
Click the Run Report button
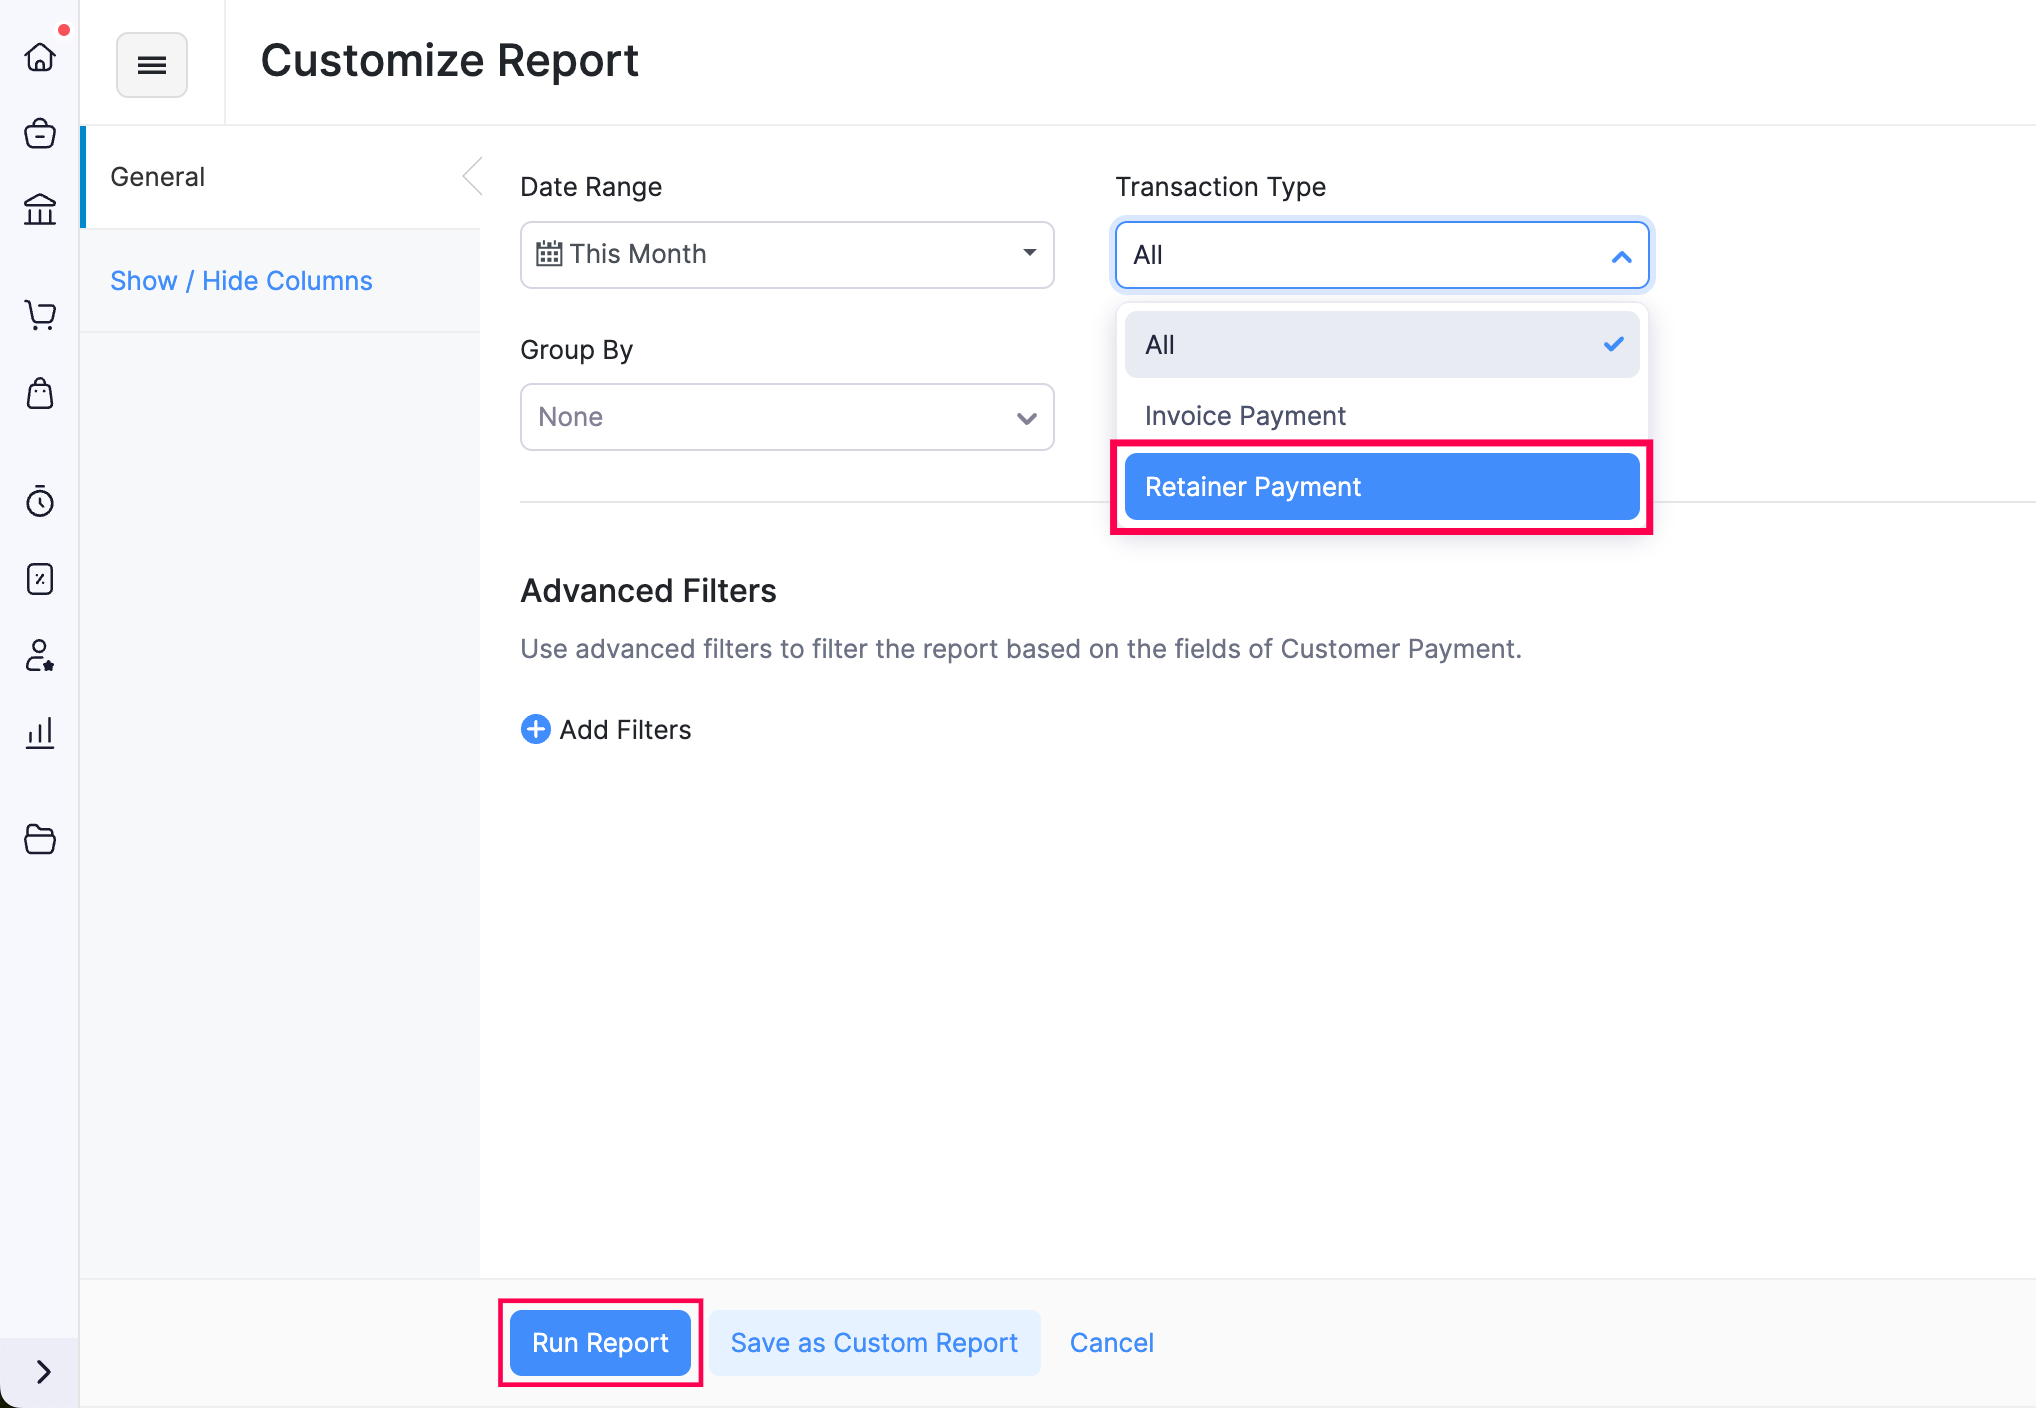(599, 1342)
